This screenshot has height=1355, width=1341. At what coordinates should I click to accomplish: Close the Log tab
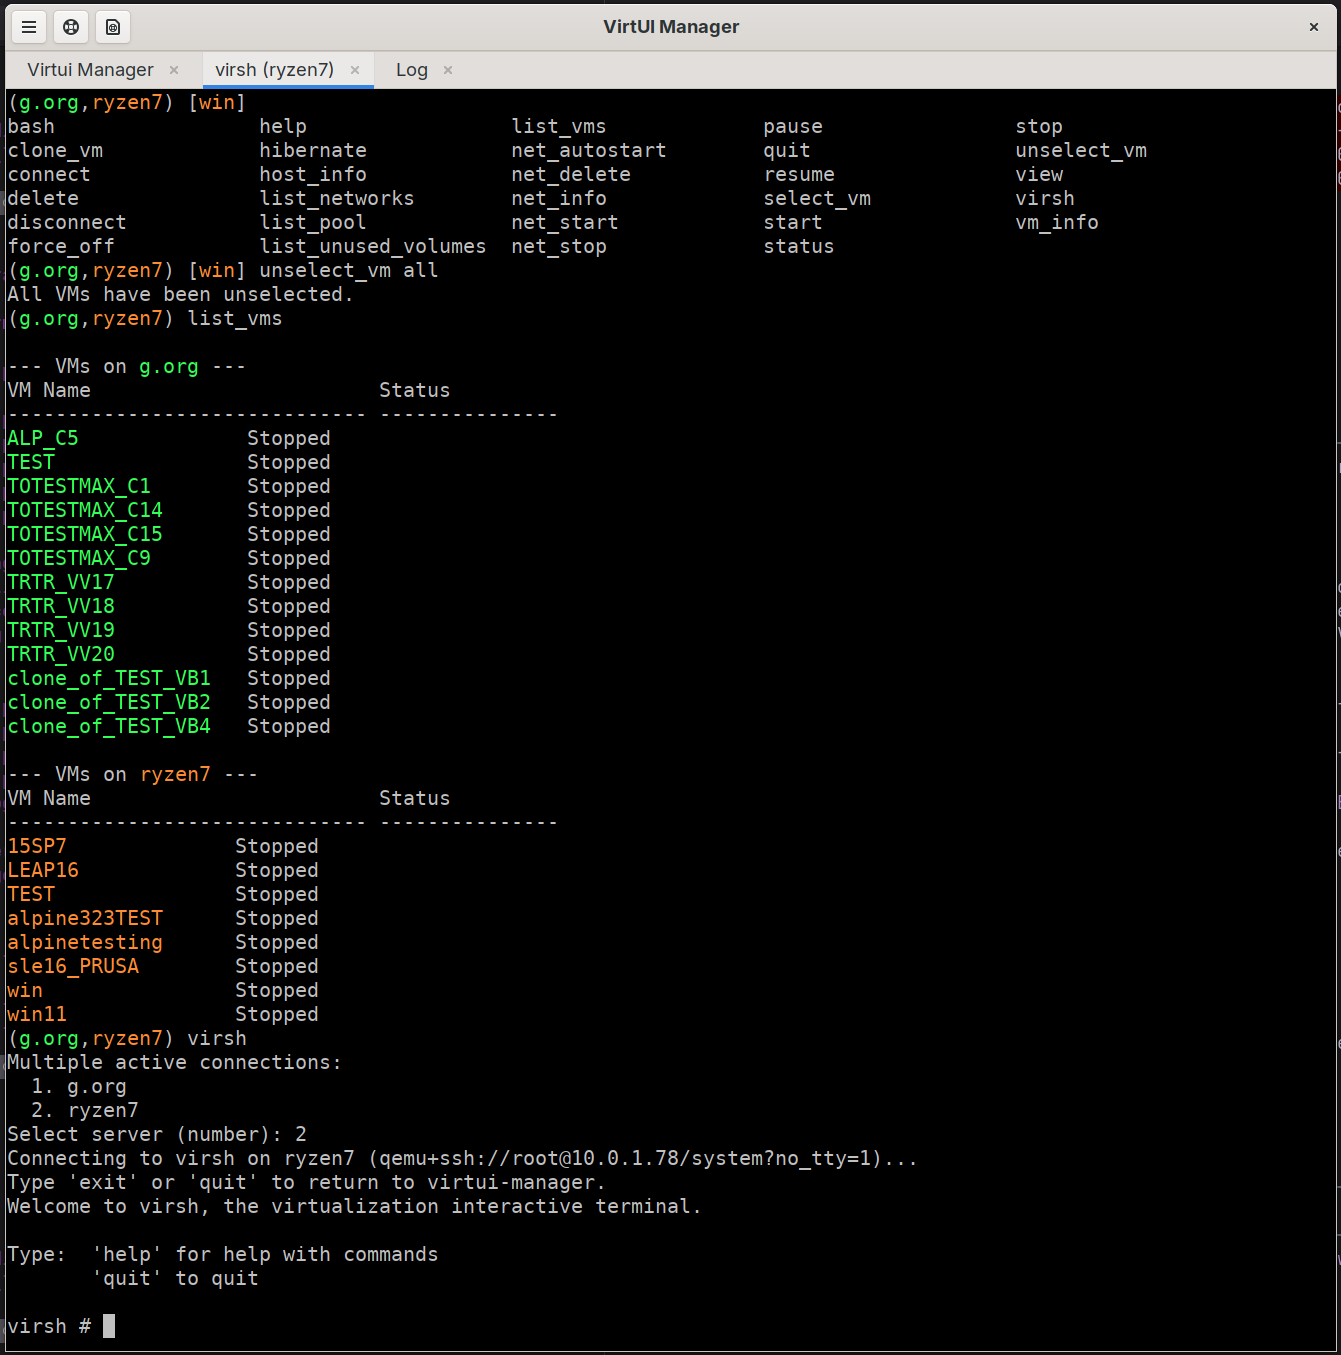click(x=448, y=70)
